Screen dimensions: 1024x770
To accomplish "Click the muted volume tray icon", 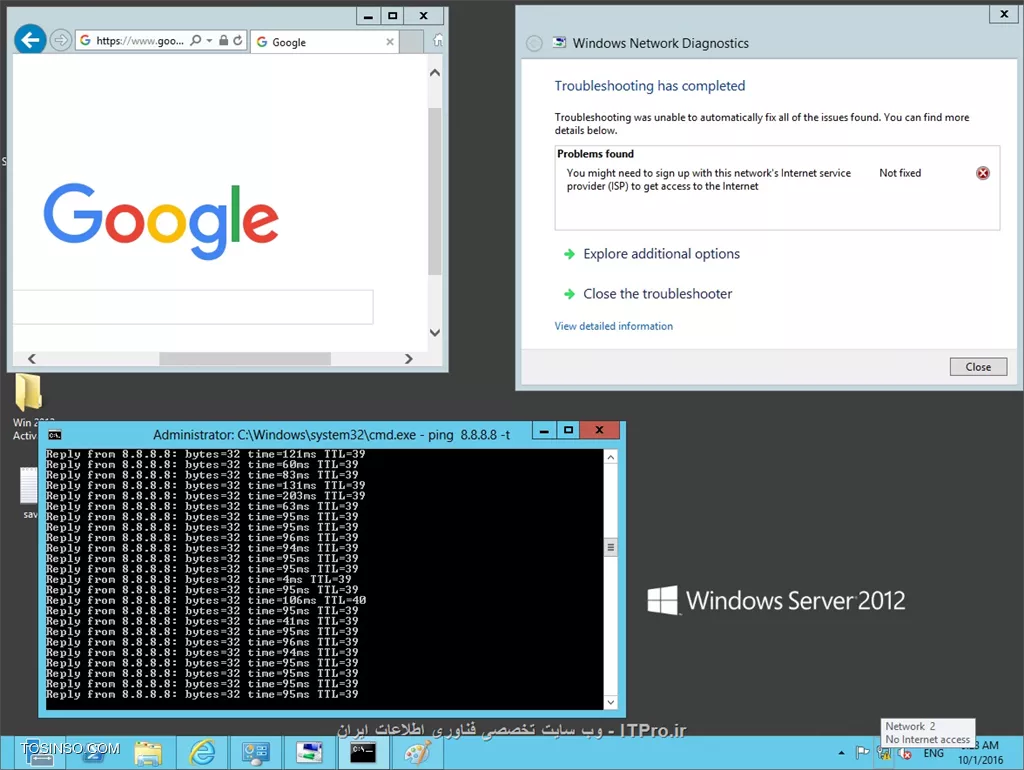I will pyautogui.click(x=905, y=753).
